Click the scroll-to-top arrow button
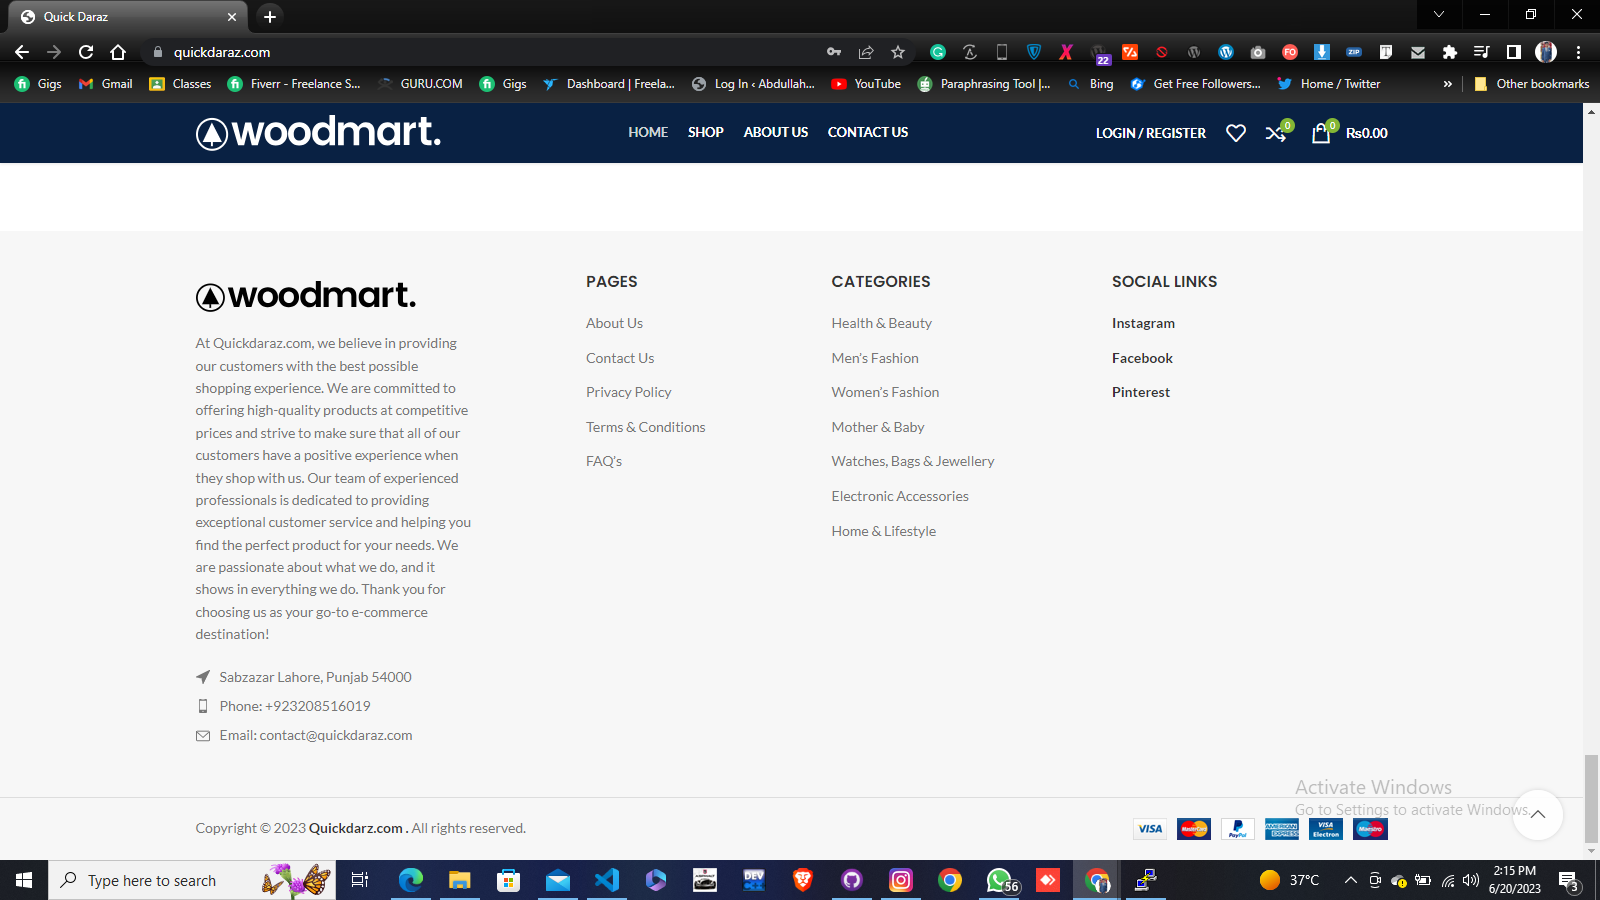This screenshot has width=1600, height=900. click(x=1538, y=814)
